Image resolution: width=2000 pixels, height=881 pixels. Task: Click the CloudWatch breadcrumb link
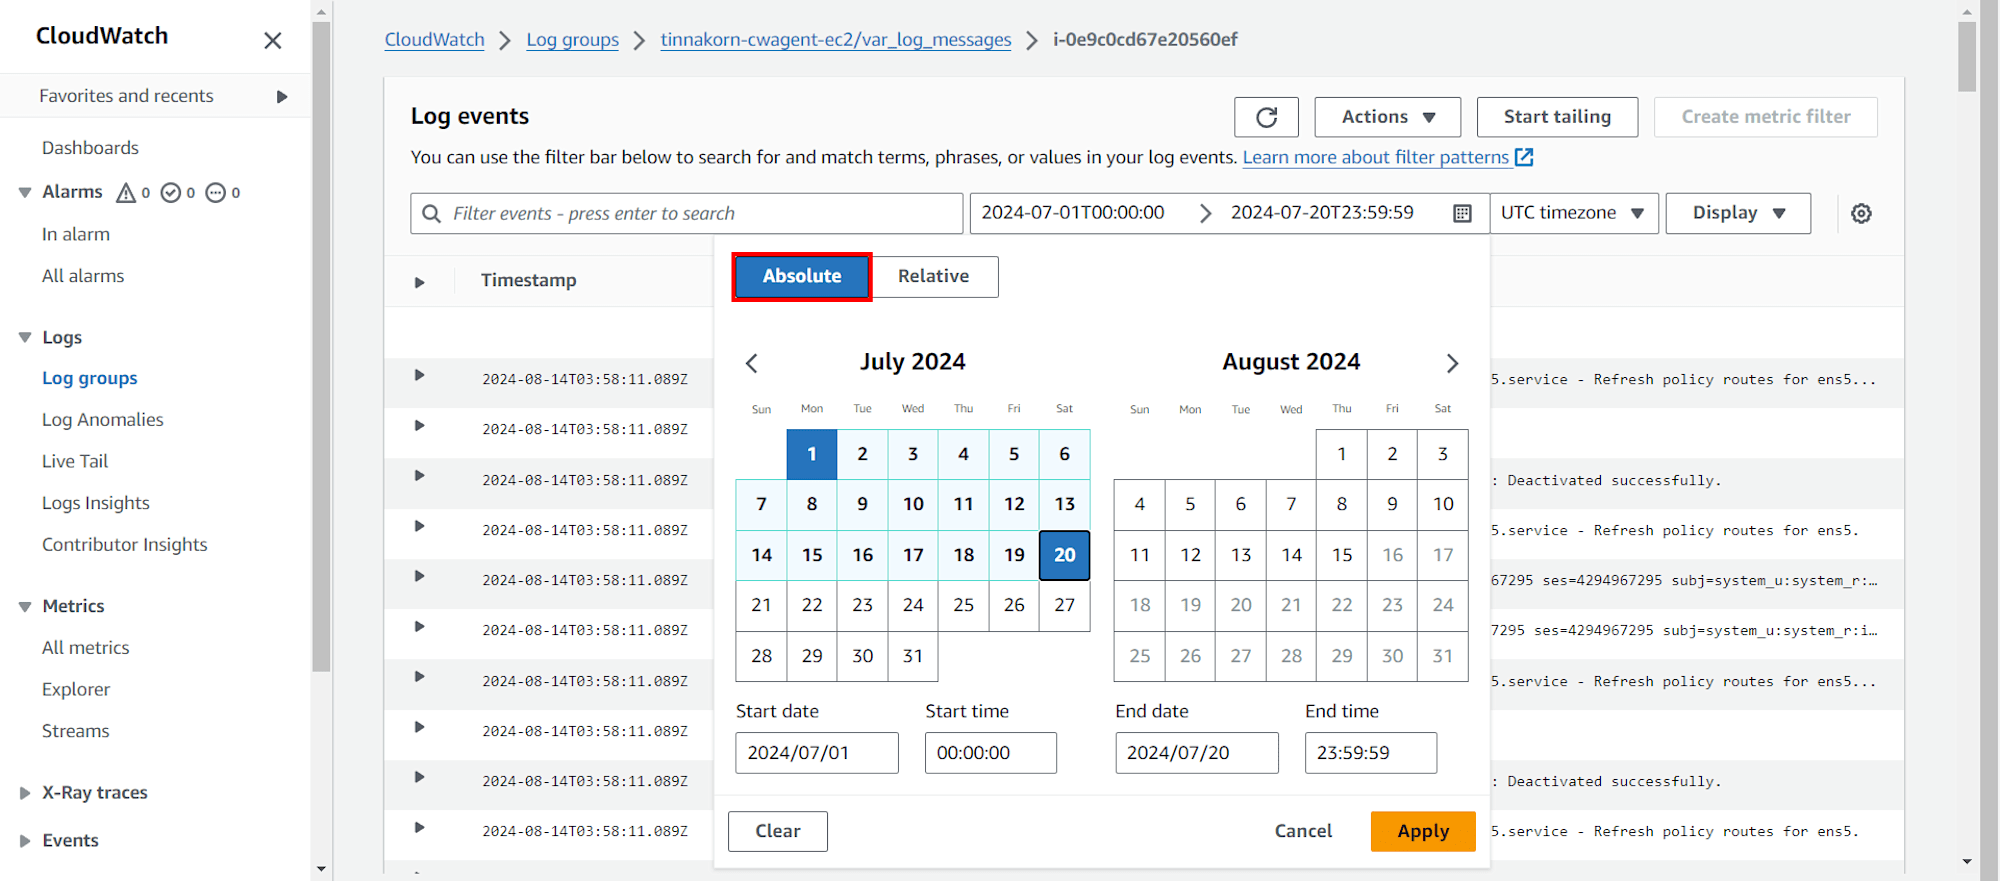click(435, 40)
